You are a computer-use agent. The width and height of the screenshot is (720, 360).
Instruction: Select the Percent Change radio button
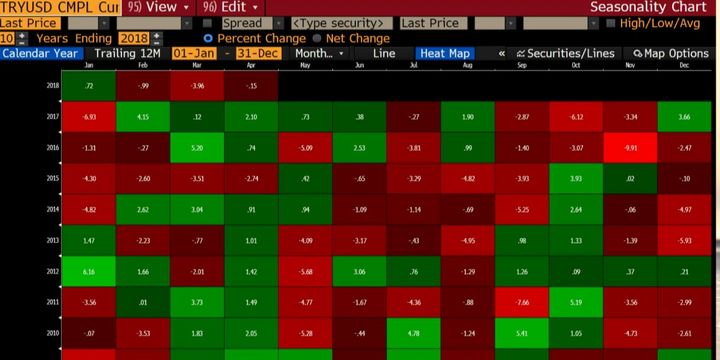pos(208,39)
